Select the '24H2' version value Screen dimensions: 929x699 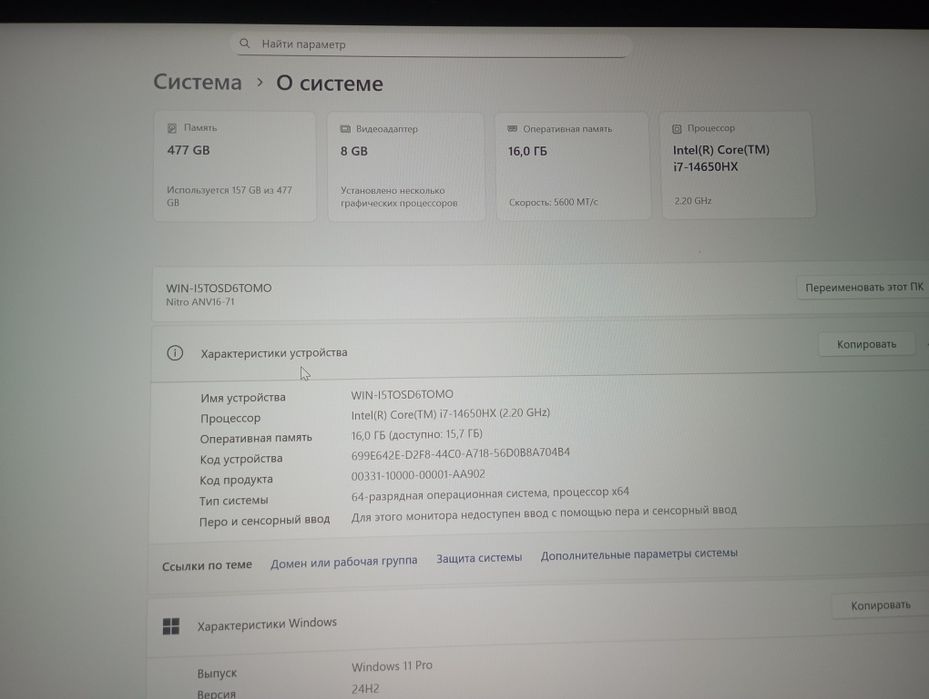(365, 689)
